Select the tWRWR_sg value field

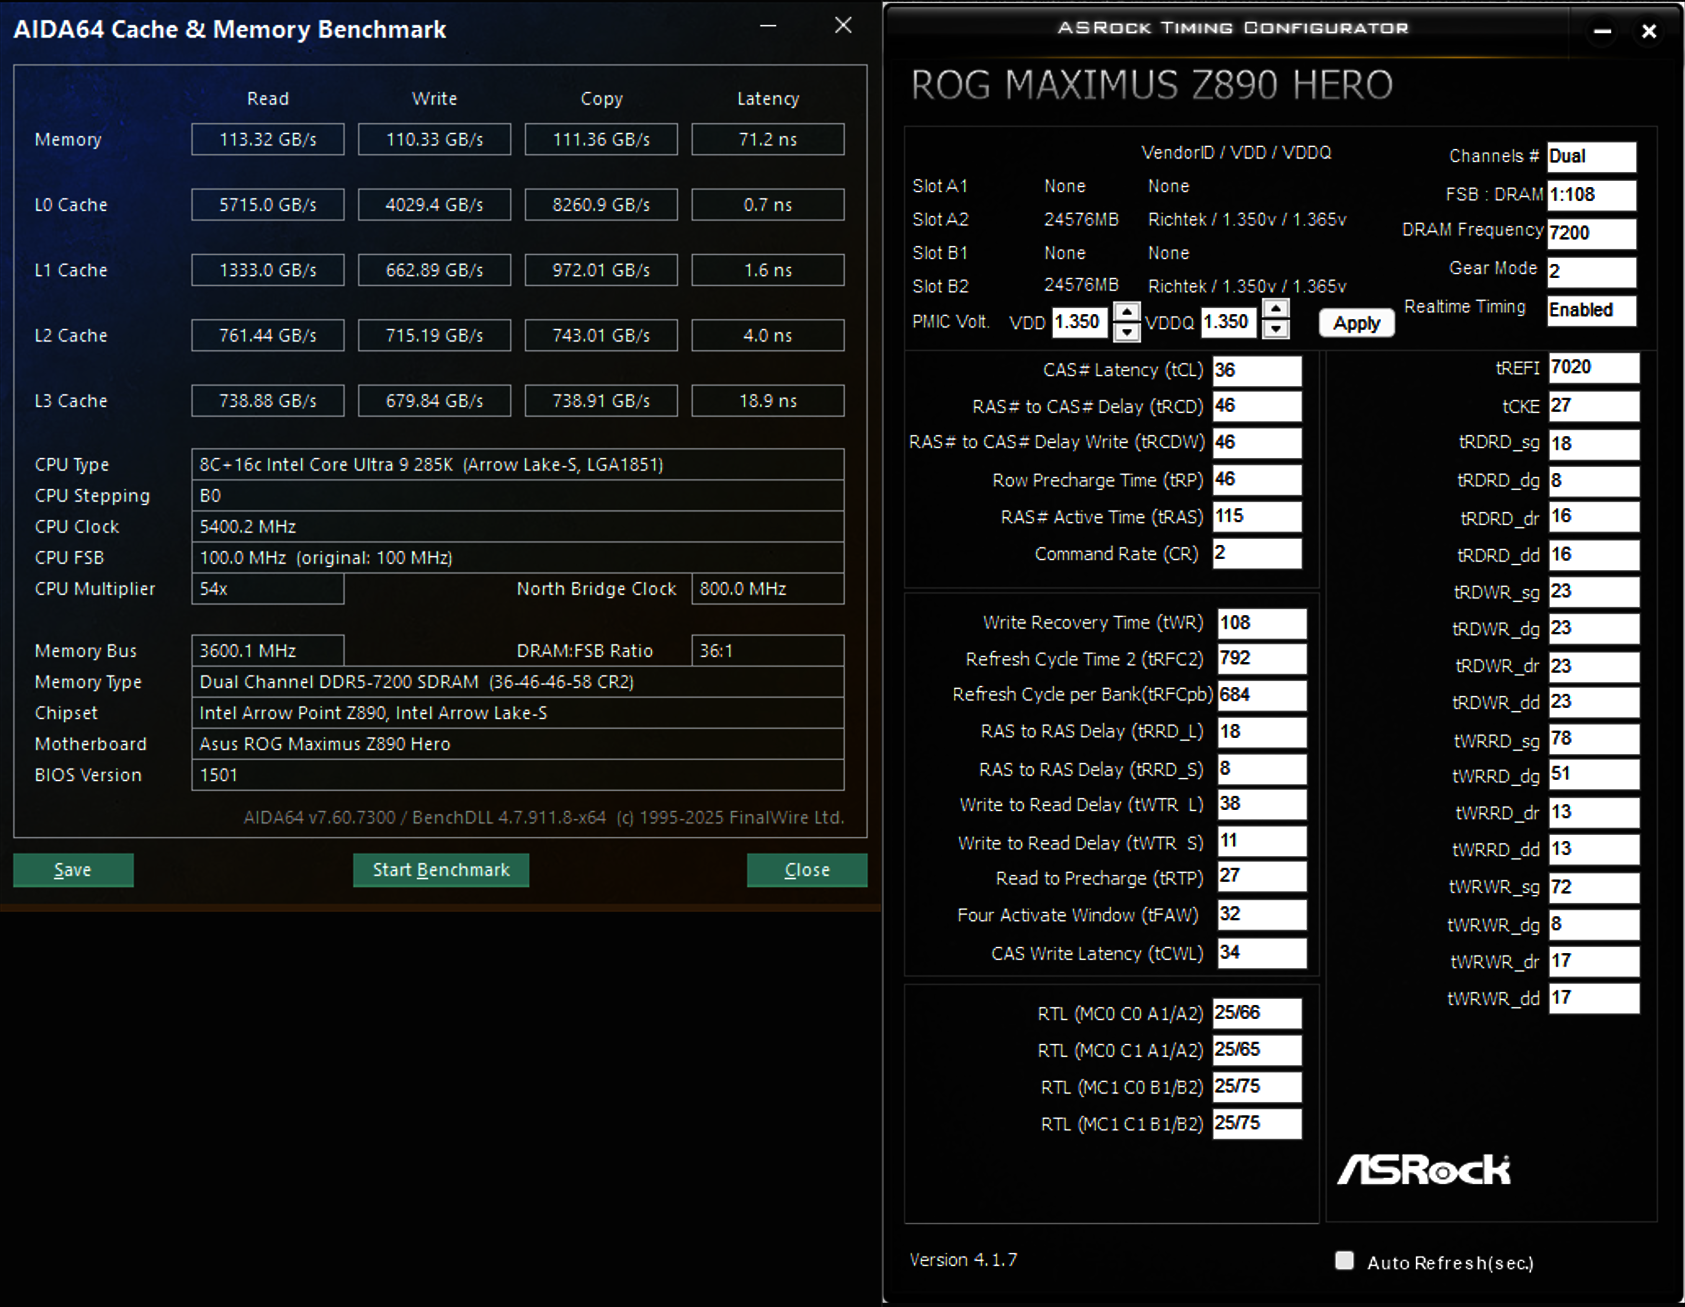(1594, 887)
